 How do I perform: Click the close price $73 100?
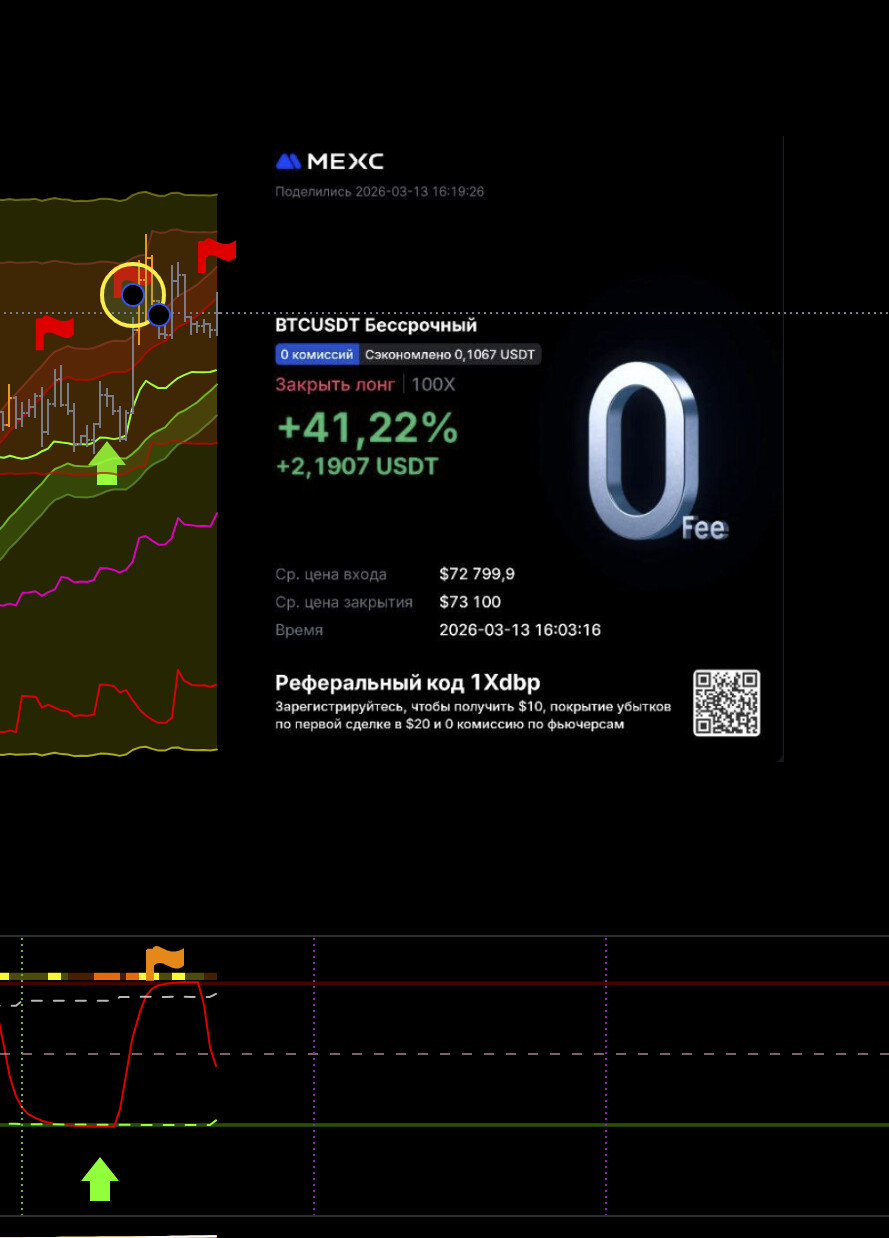470,602
